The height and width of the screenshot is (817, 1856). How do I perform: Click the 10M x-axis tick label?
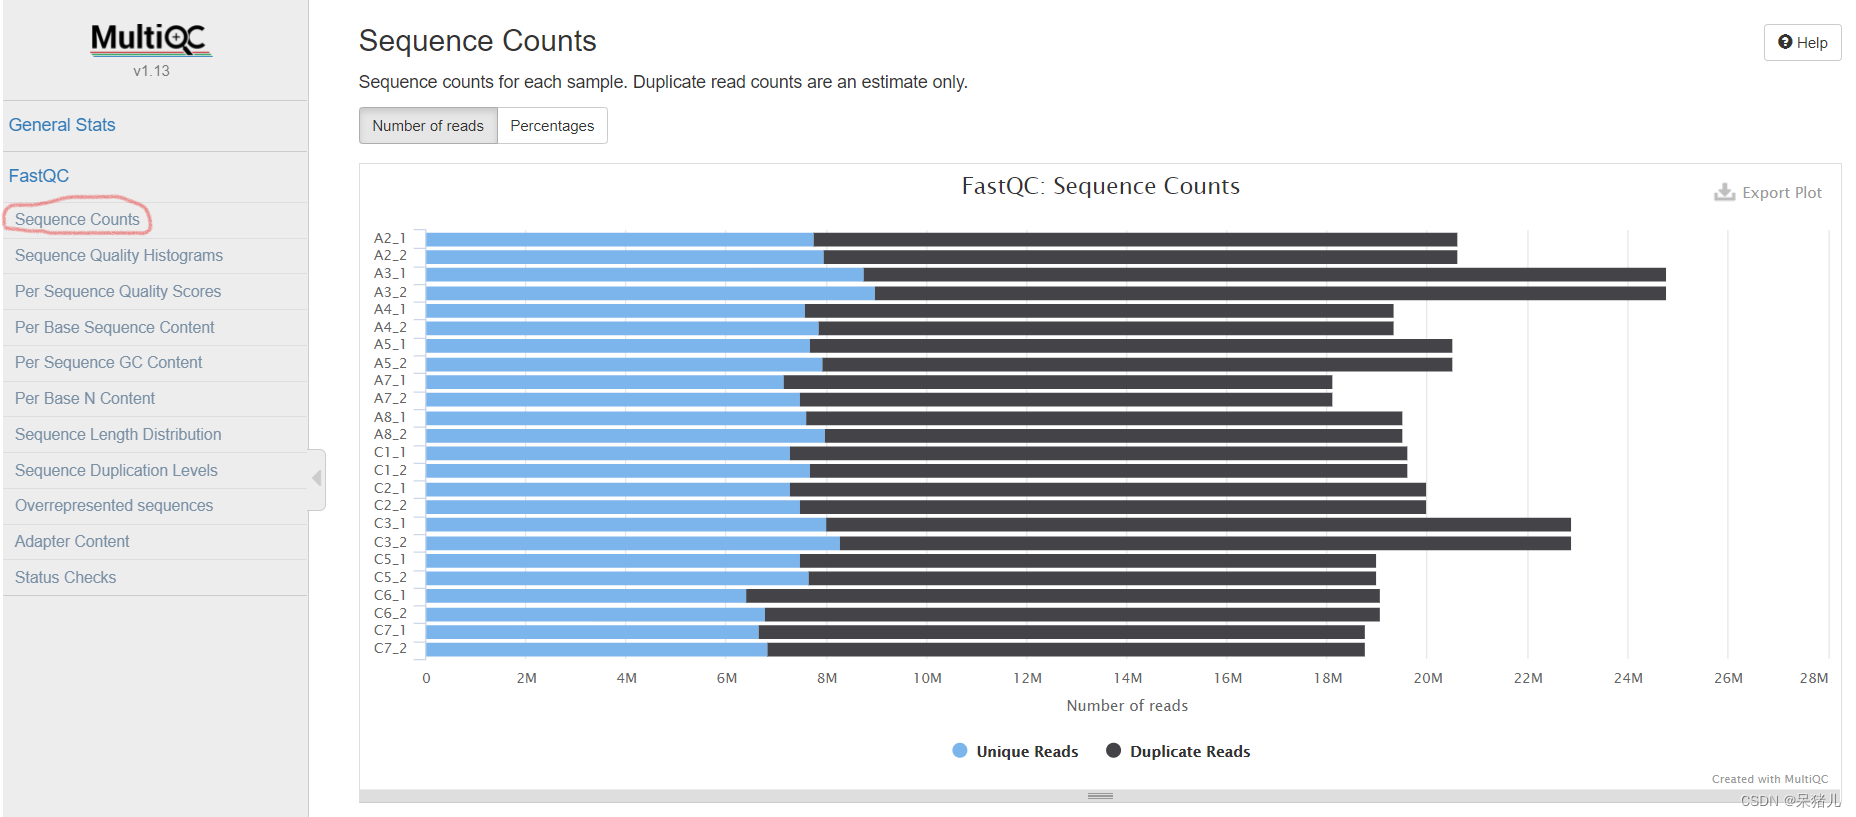[x=927, y=678]
